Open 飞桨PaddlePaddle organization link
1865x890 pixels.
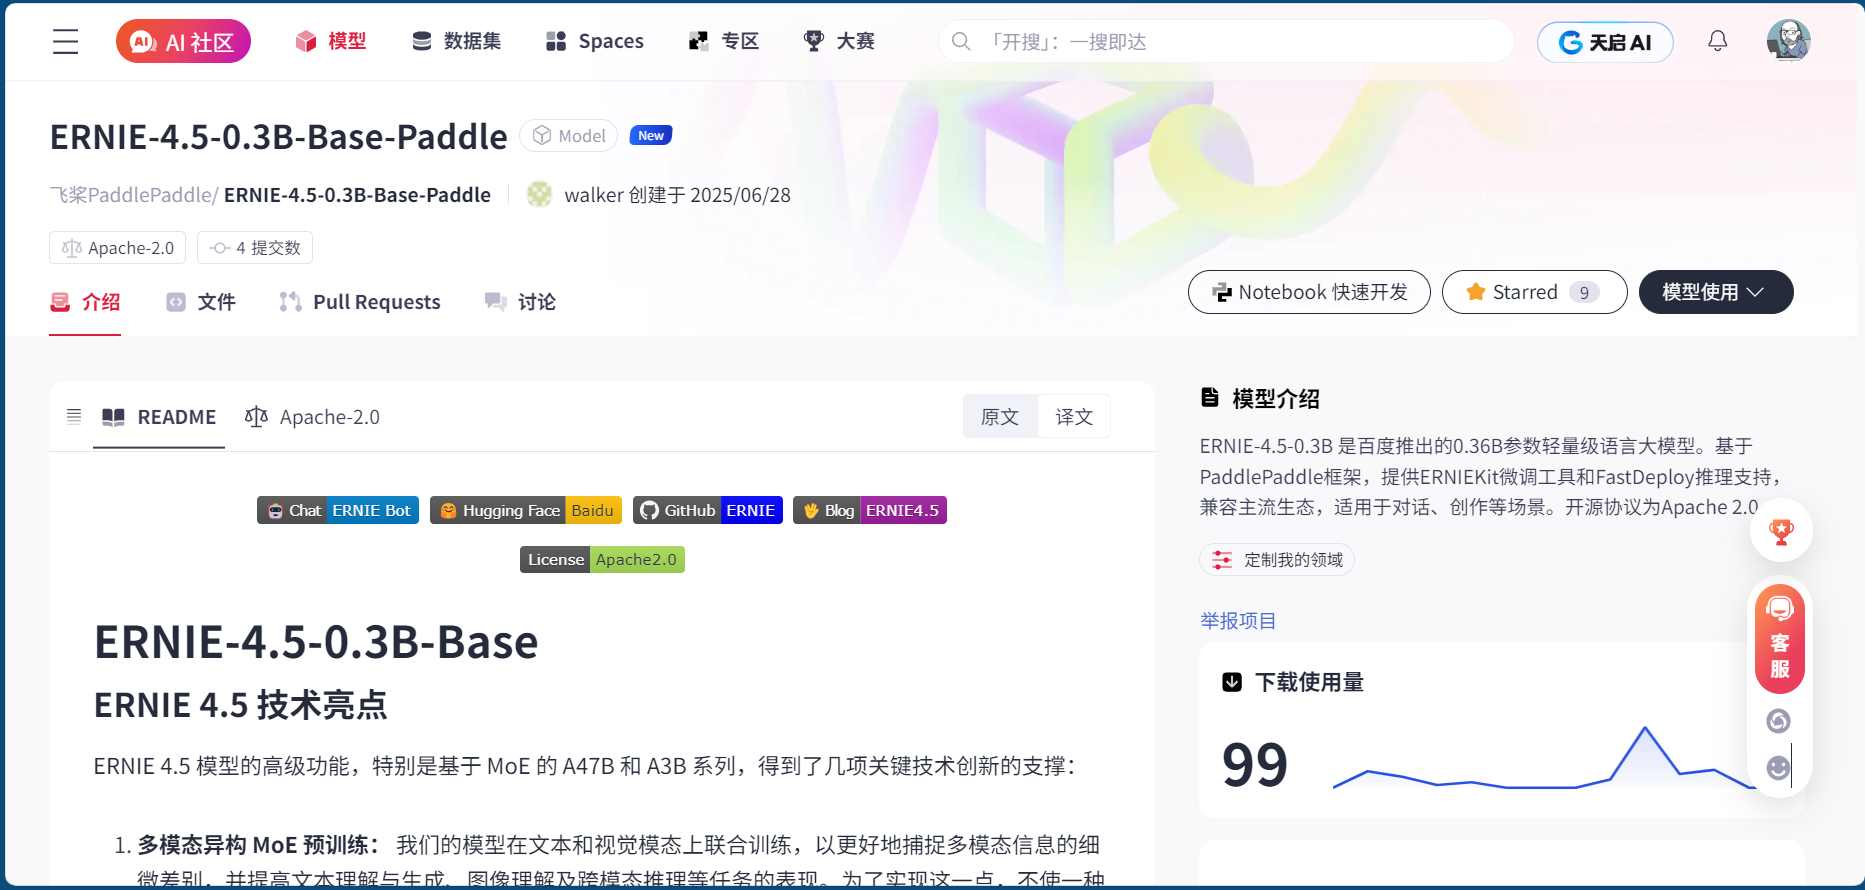[x=133, y=195]
